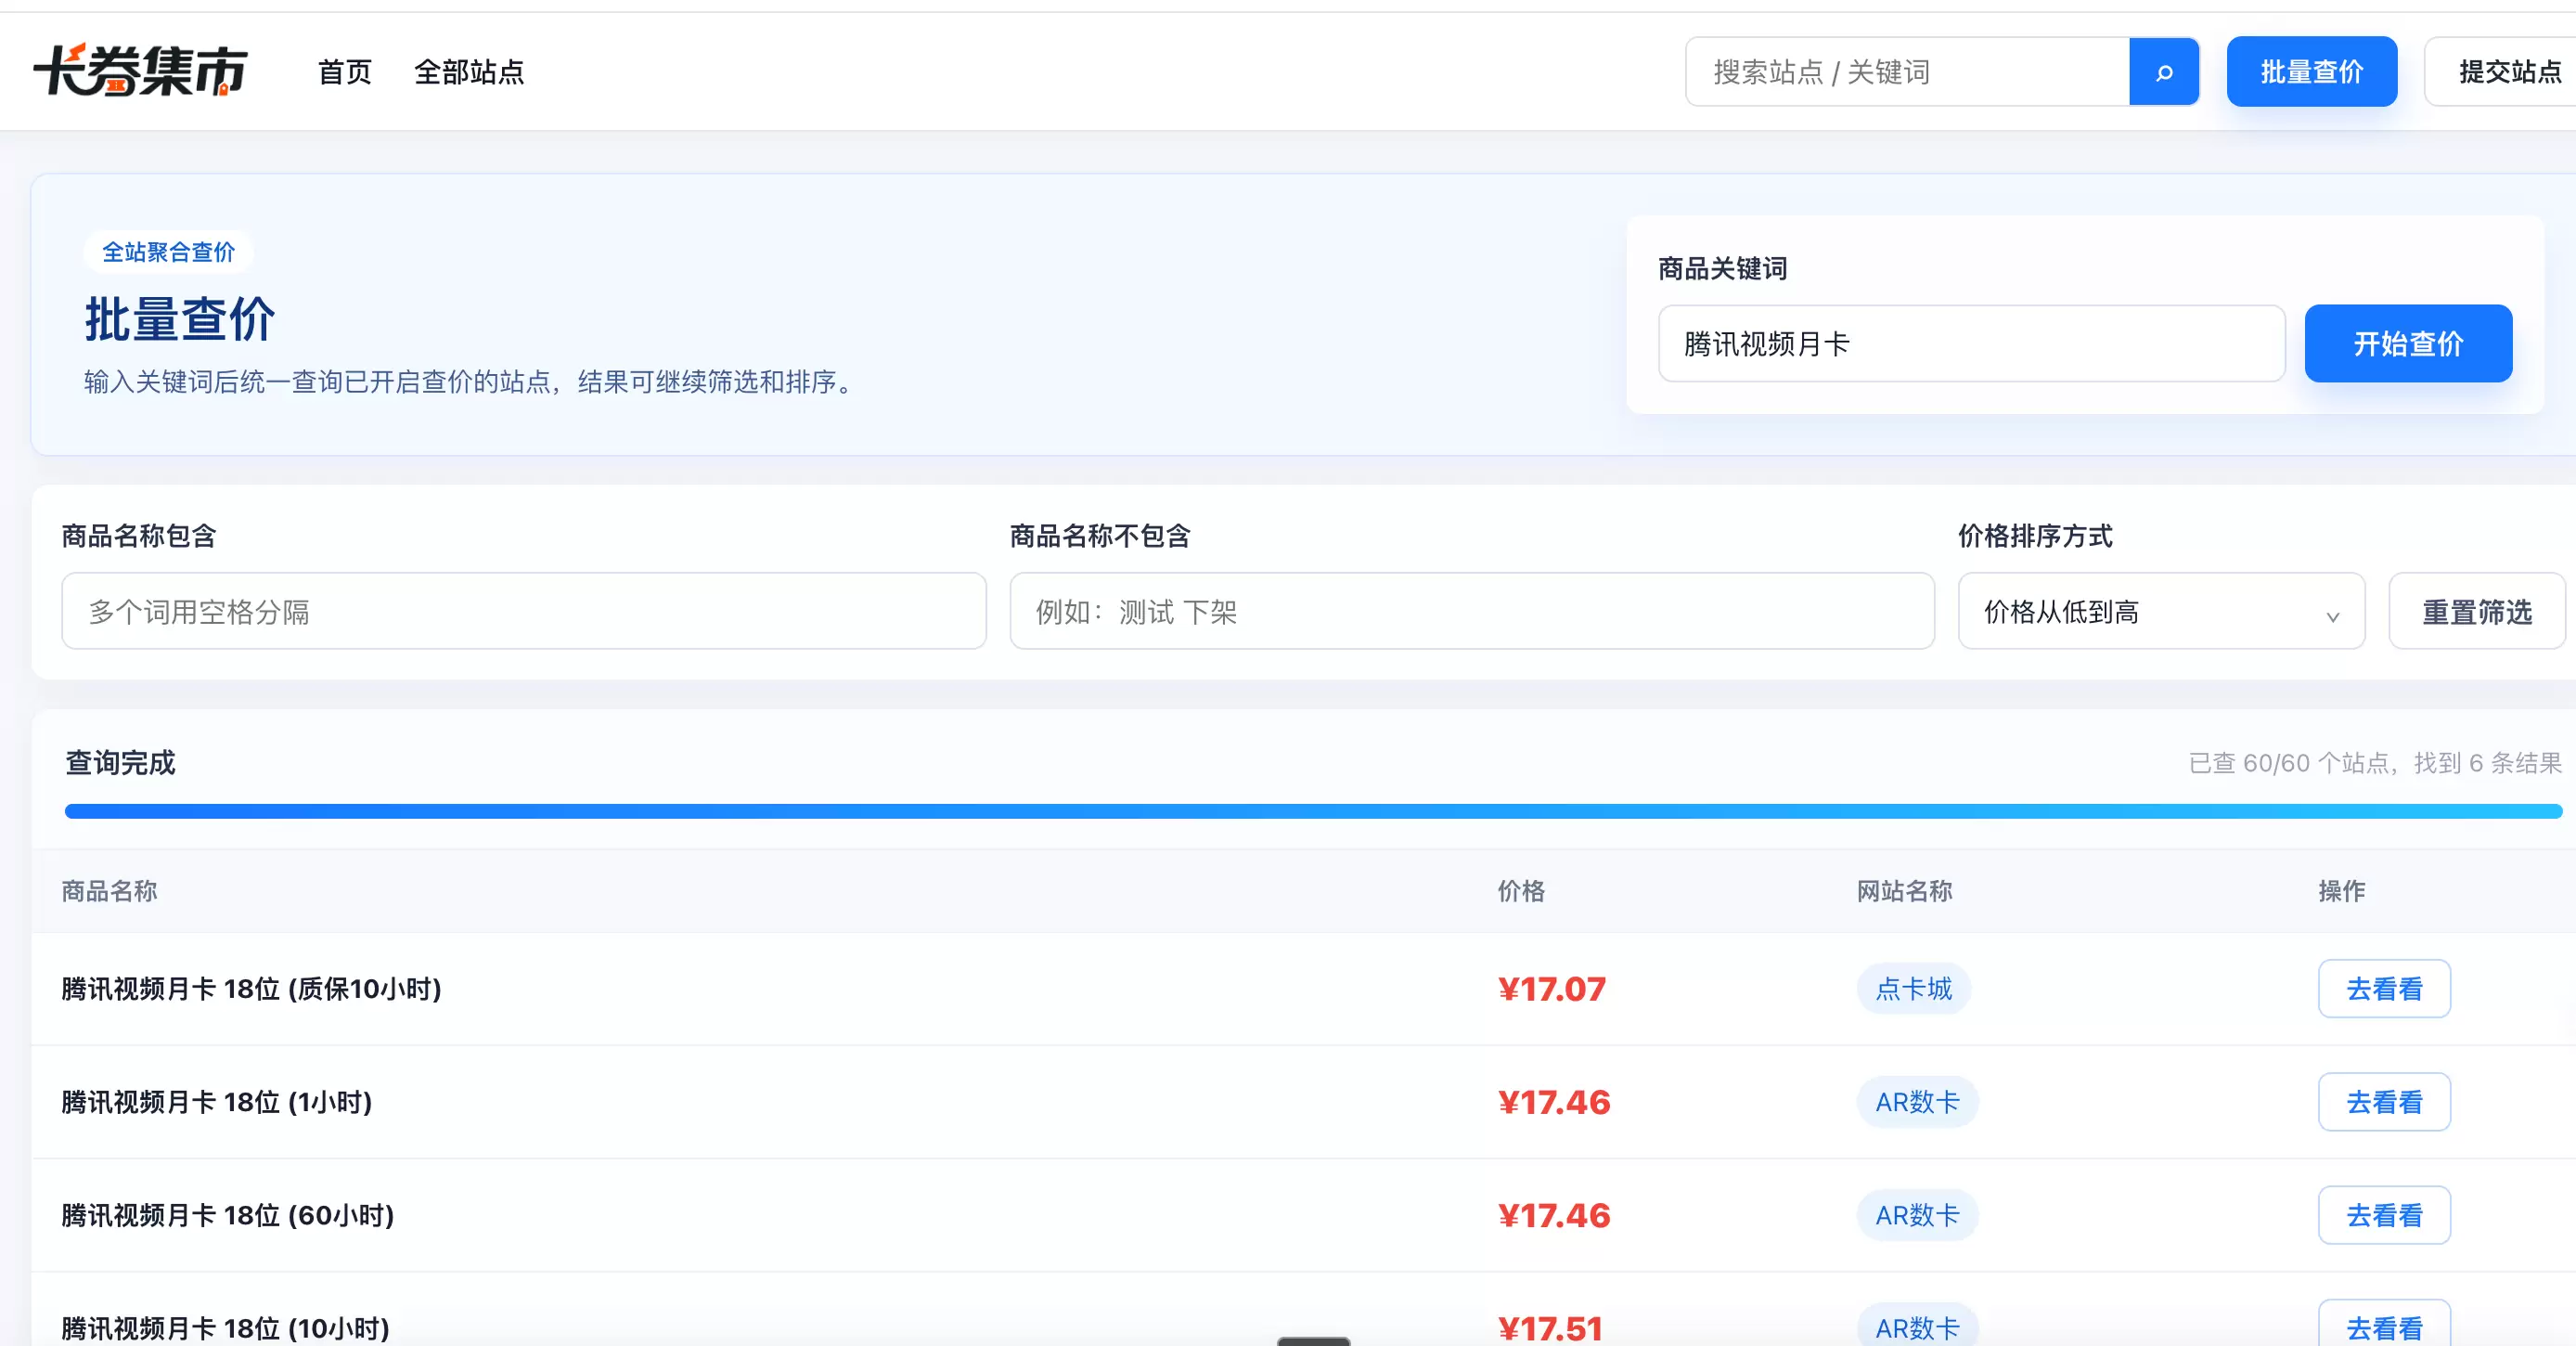Focus the 搜索站点 / 关键词 search box
This screenshot has width=2576, height=1346.
1908,72
